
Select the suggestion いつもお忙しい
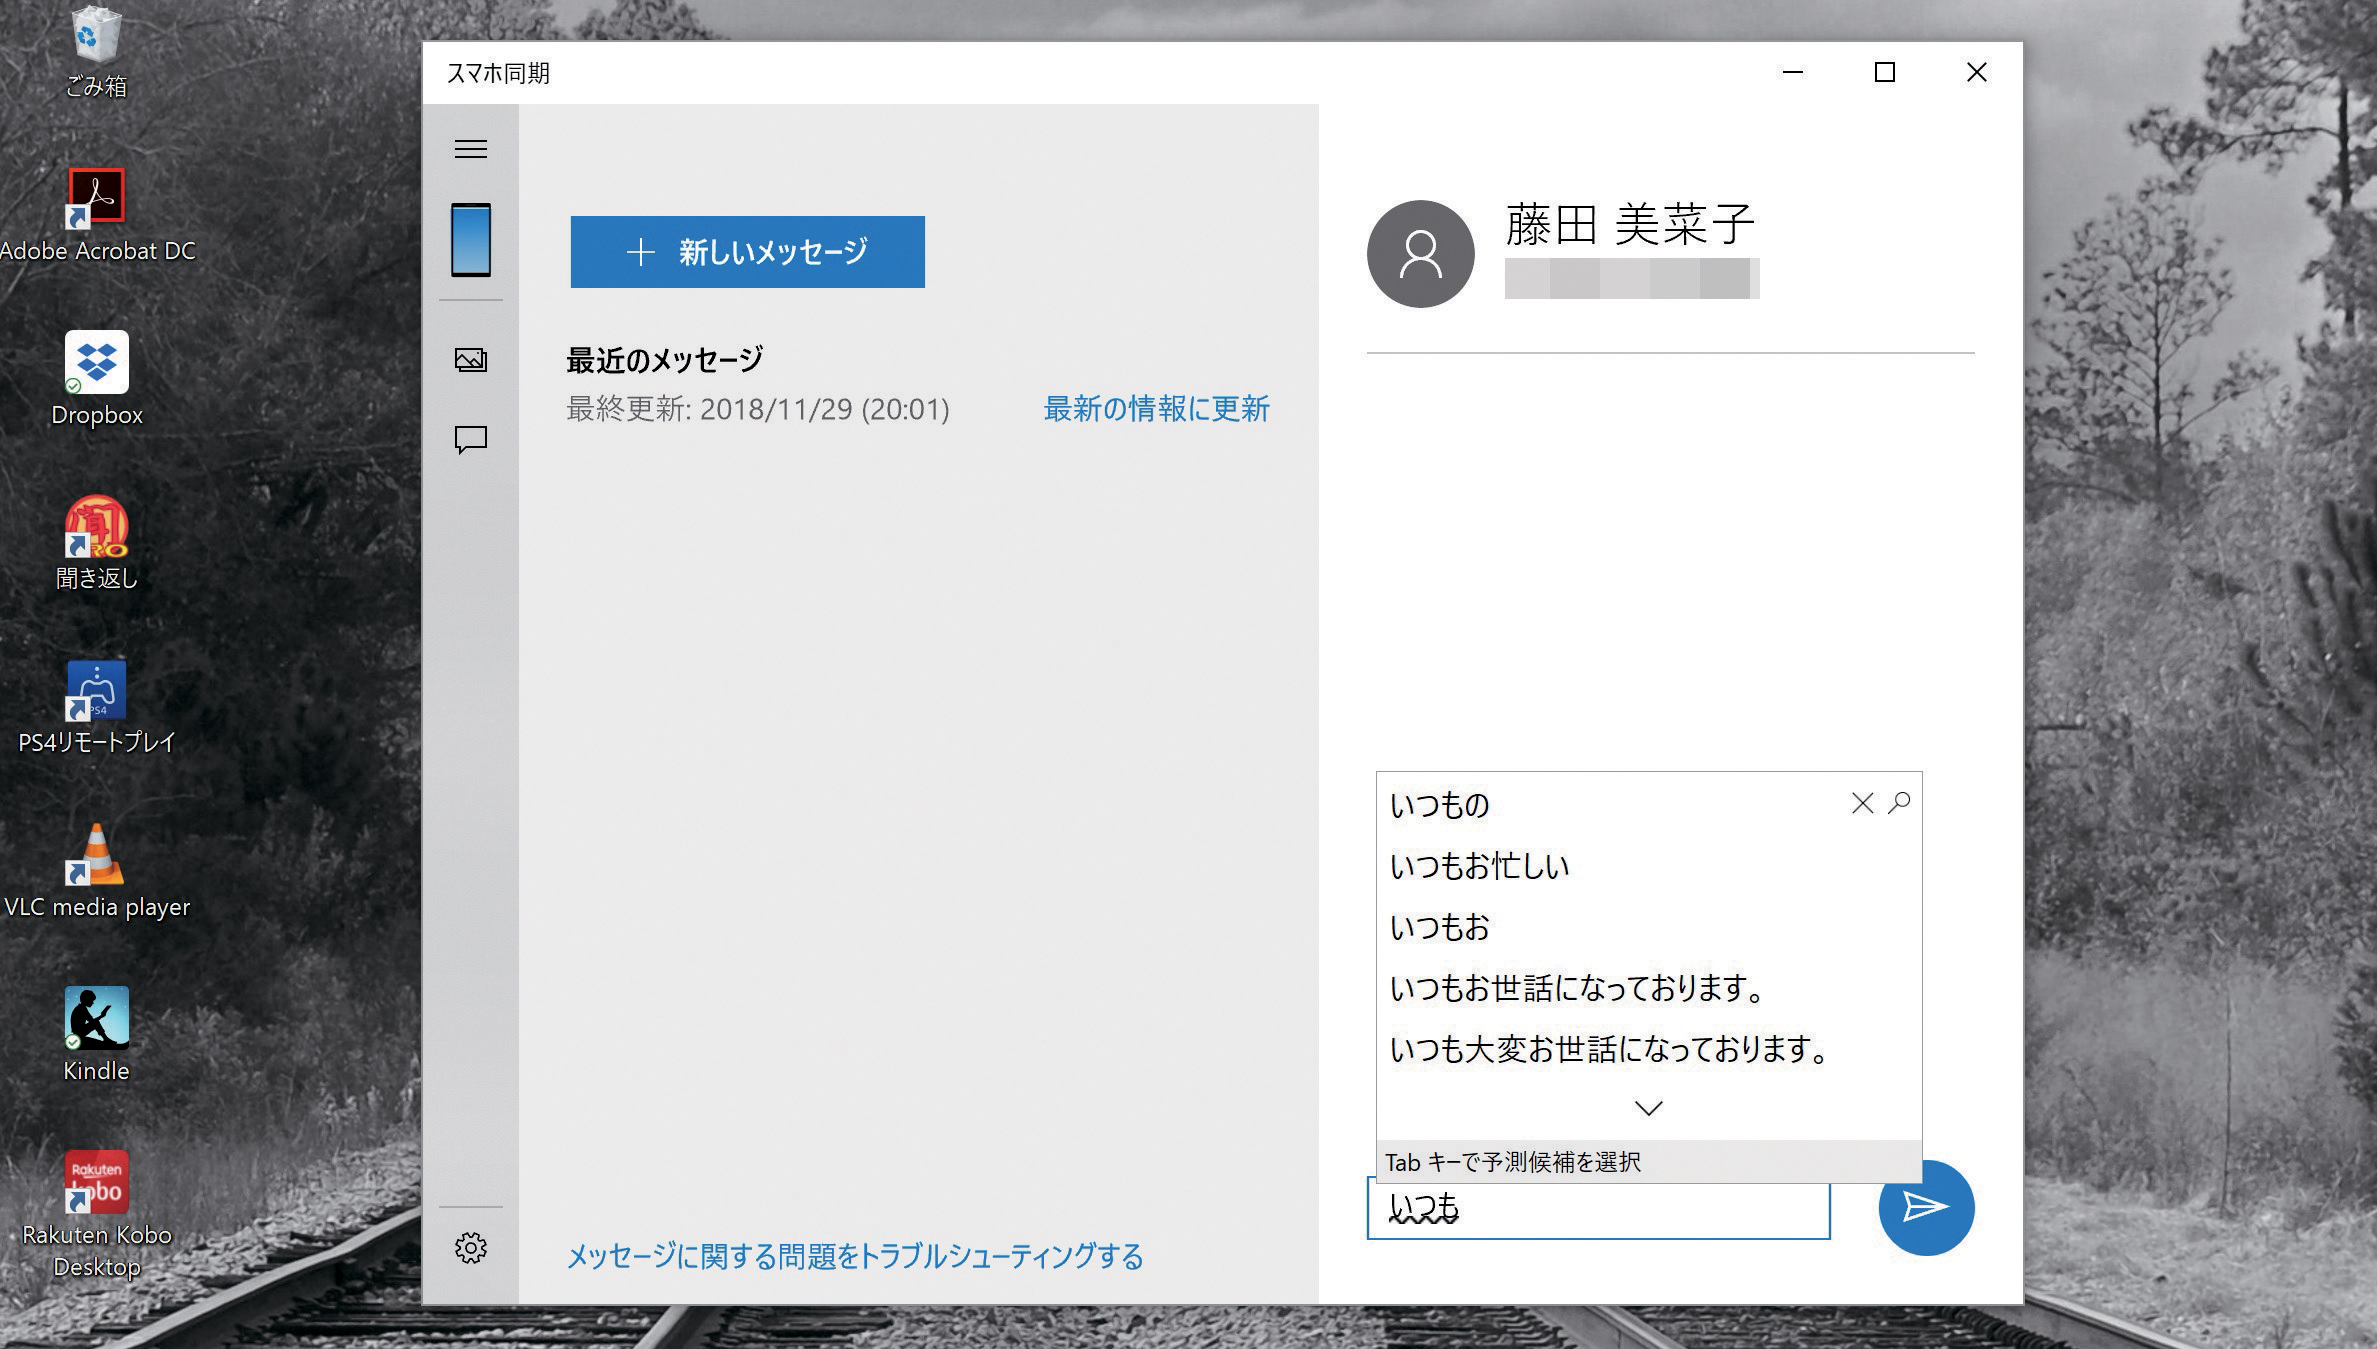(1480, 866)
